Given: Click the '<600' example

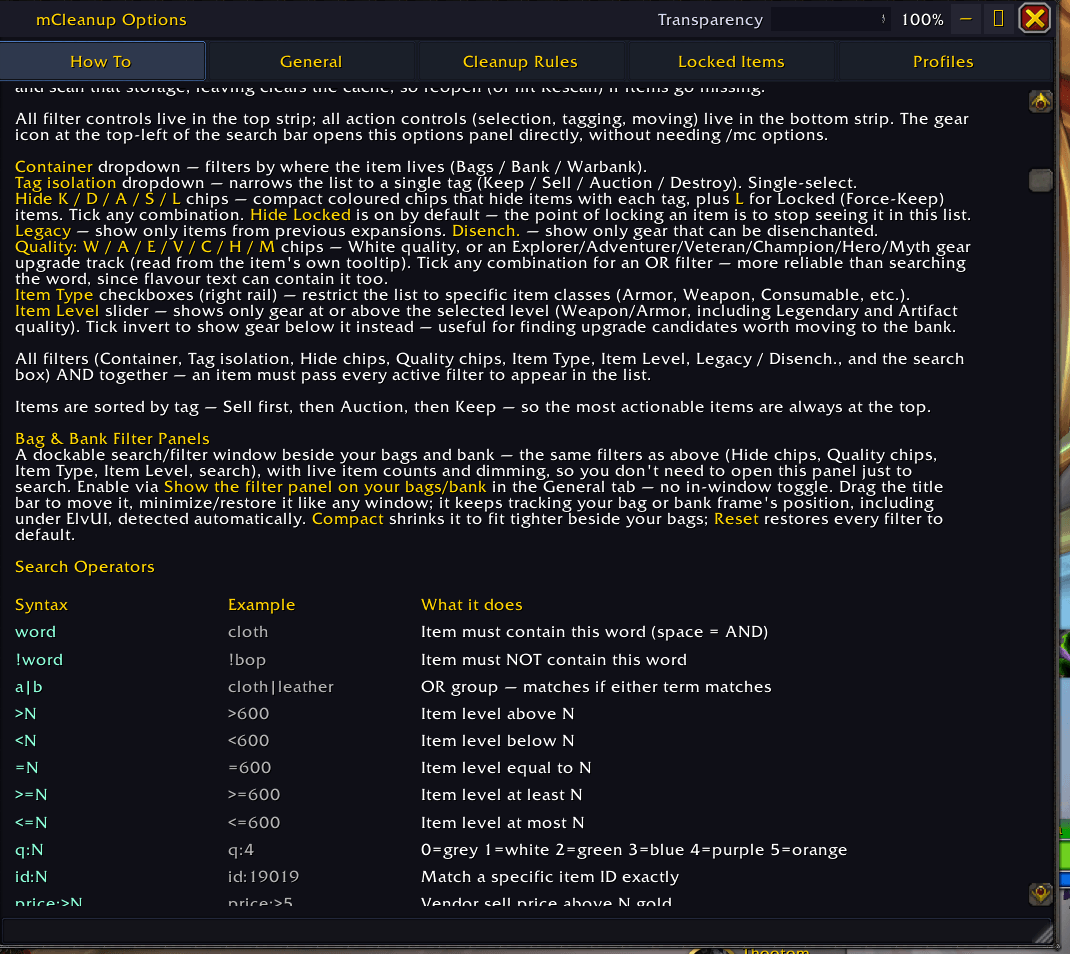Looking at the screenshot, I should (248, 740).
